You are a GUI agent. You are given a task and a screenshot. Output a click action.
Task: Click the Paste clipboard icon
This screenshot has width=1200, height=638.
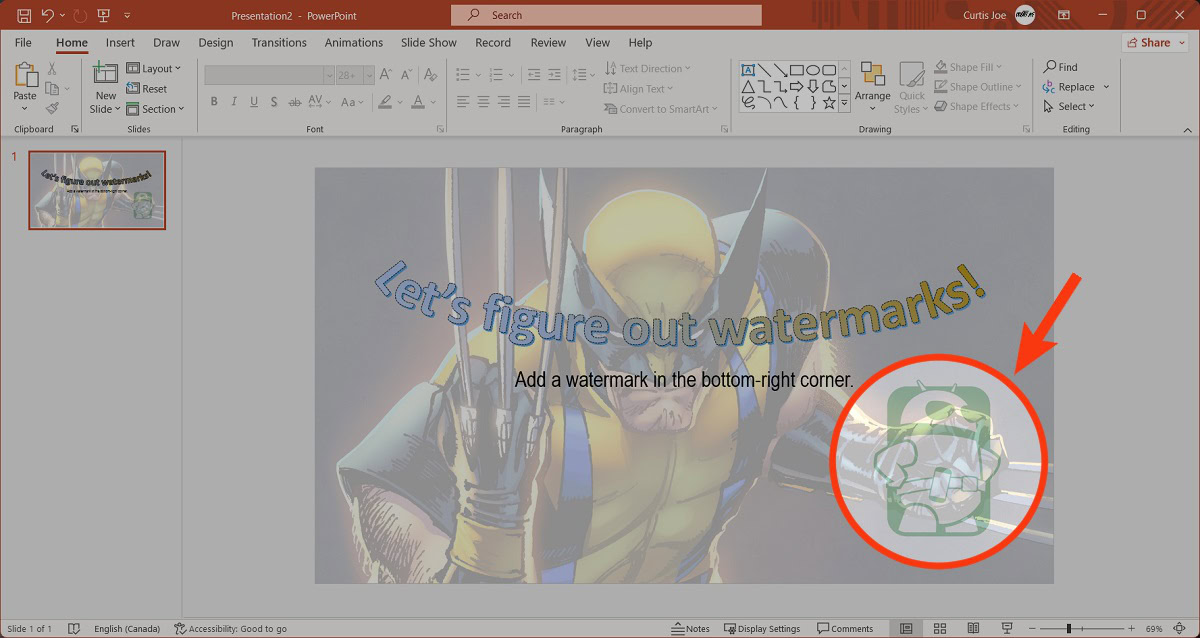25,76
